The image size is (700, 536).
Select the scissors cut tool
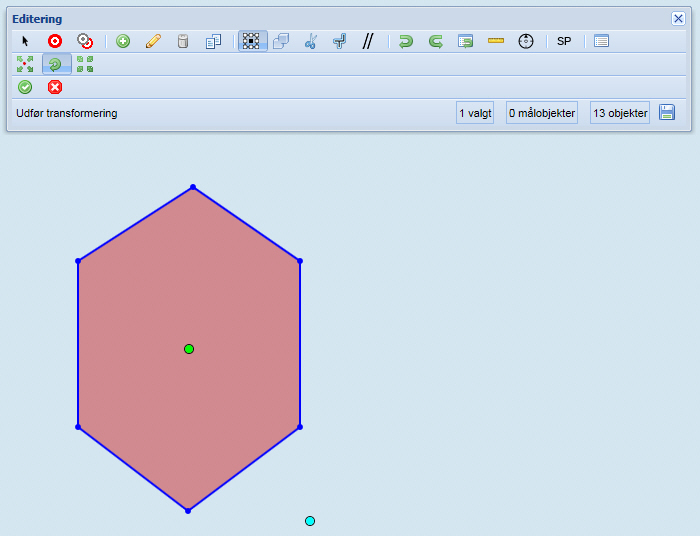click(x=310, y=42)
